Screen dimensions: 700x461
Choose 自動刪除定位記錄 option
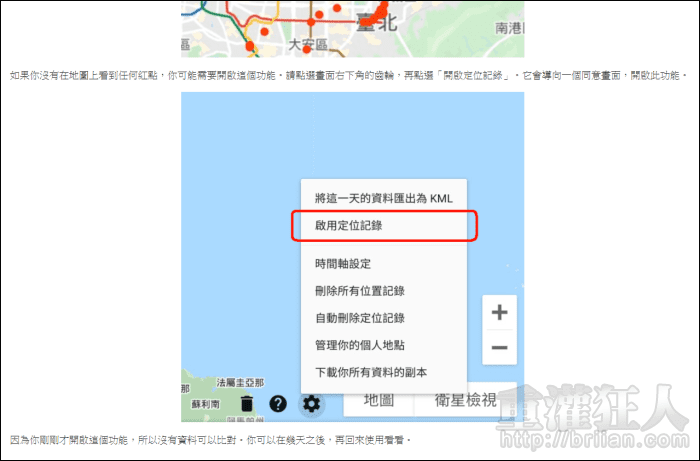(359, 318)
